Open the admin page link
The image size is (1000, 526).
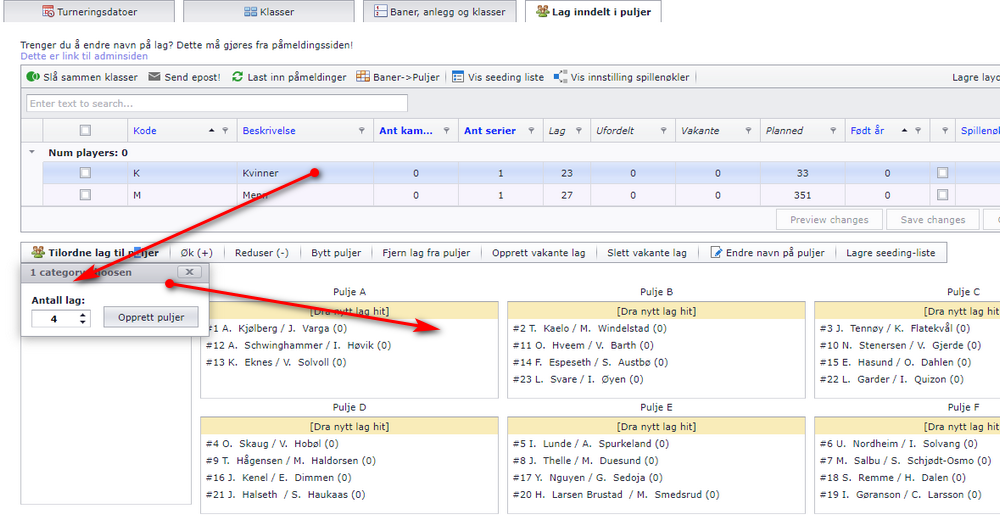[x=84, y=56]
